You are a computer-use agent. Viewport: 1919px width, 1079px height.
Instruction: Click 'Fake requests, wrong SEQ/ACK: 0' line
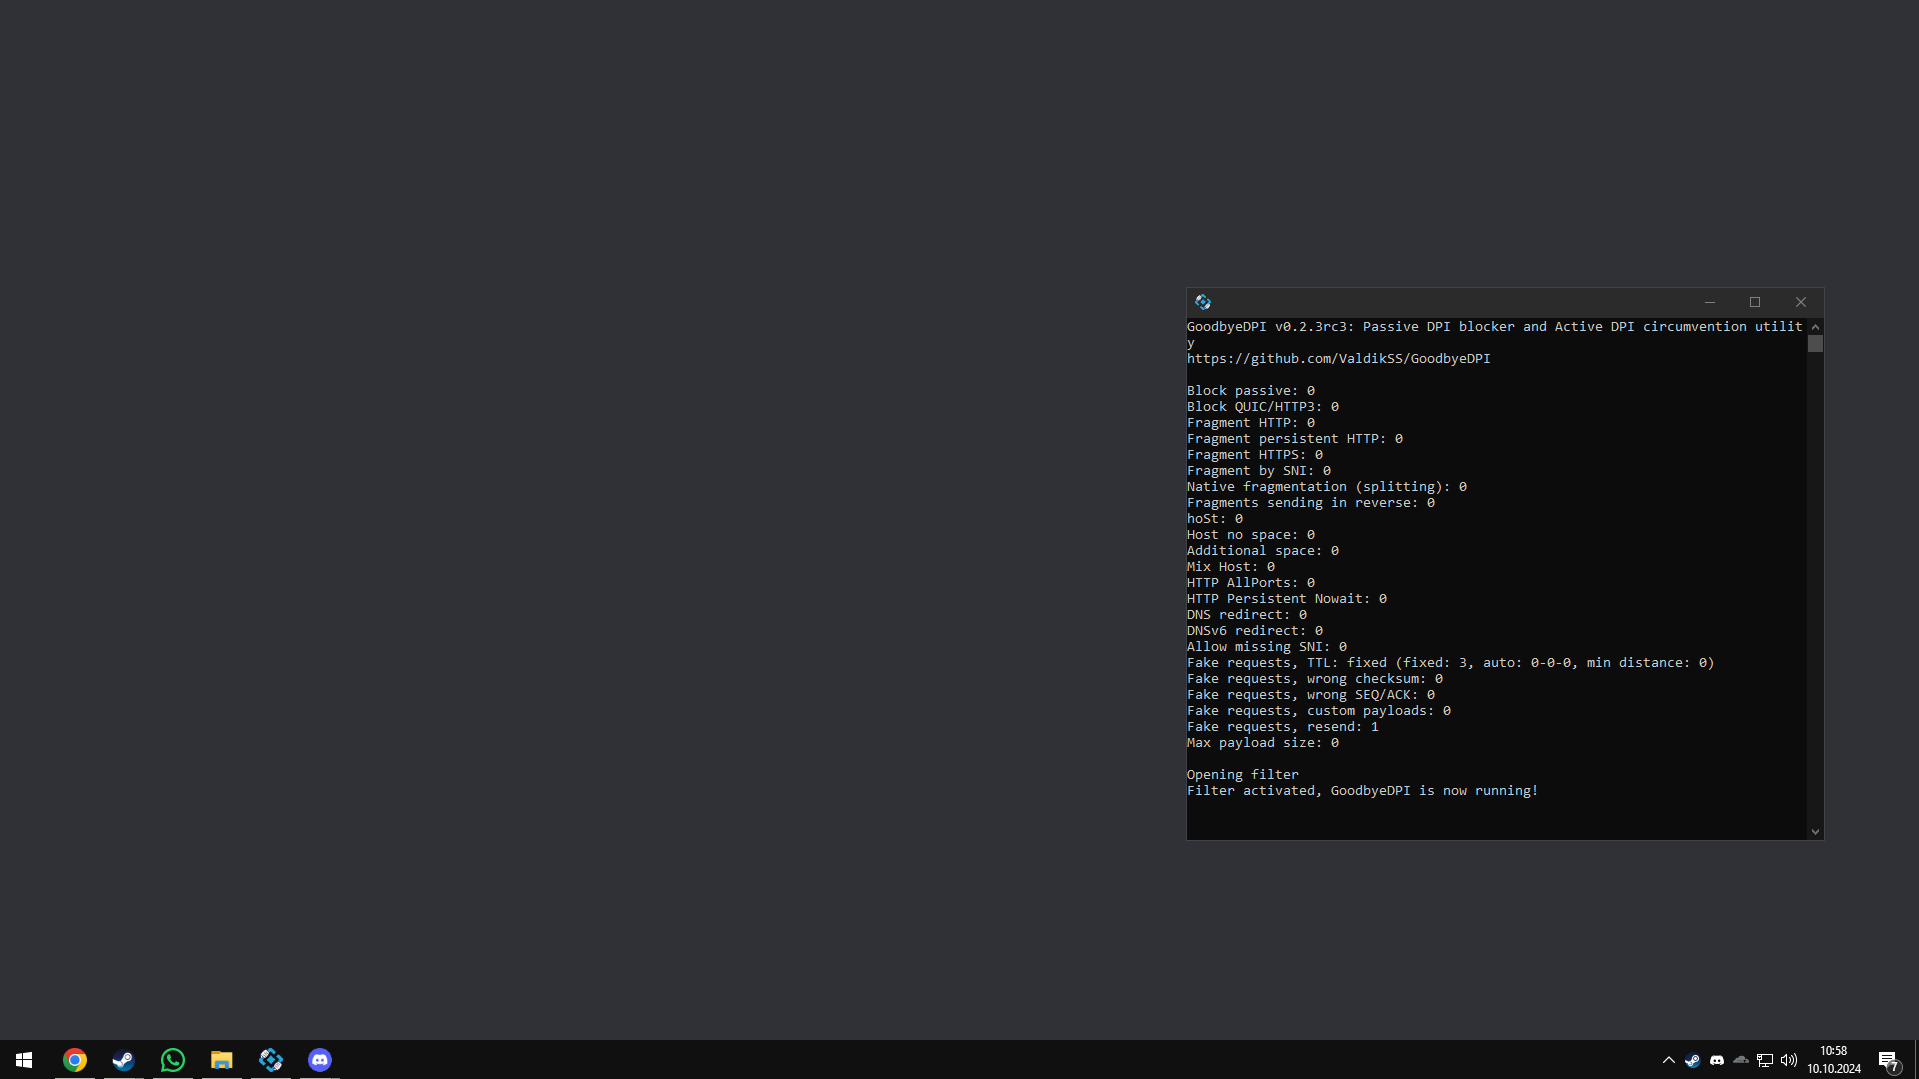click(1311, 695)
